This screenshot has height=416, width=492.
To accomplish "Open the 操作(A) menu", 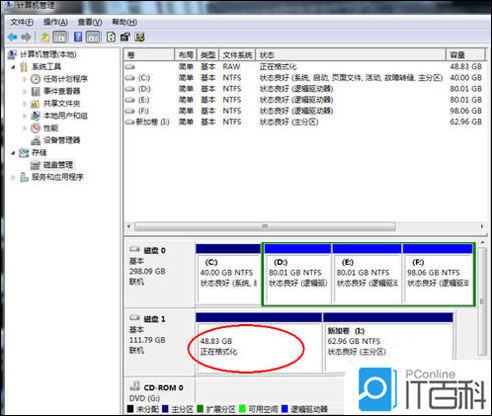I will [55, 22].
